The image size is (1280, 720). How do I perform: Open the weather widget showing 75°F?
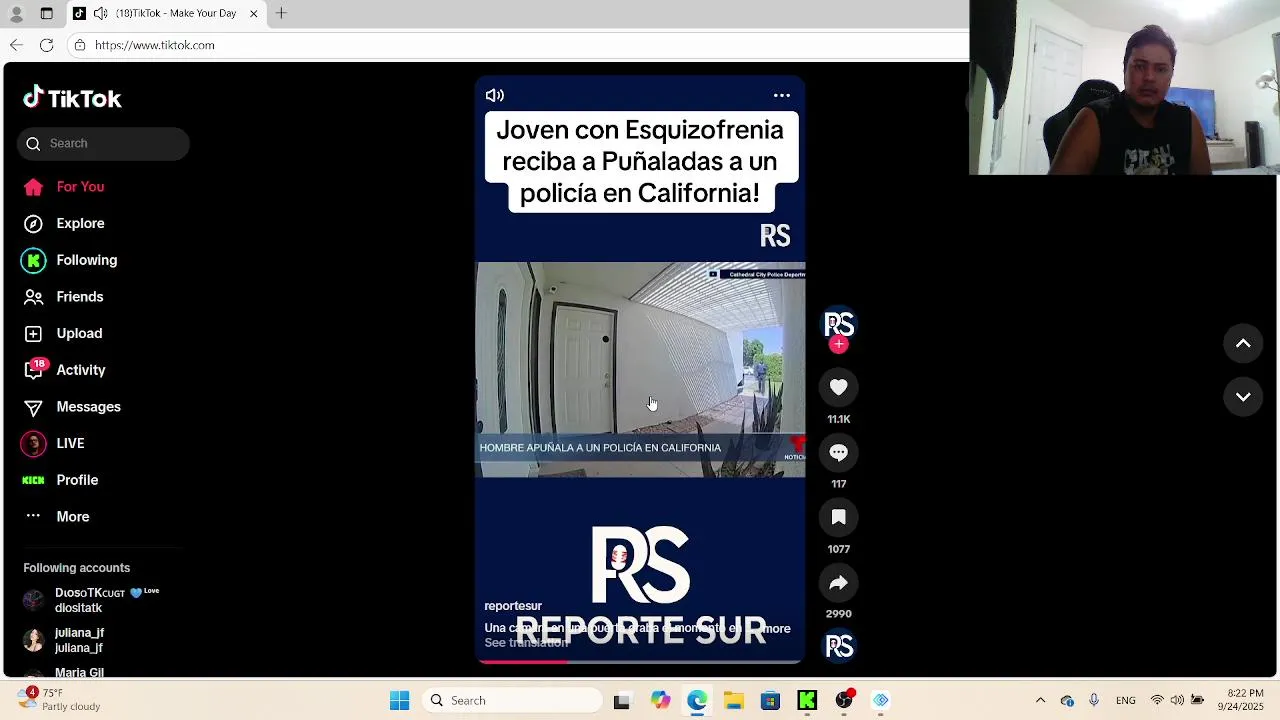click(57, 701)
